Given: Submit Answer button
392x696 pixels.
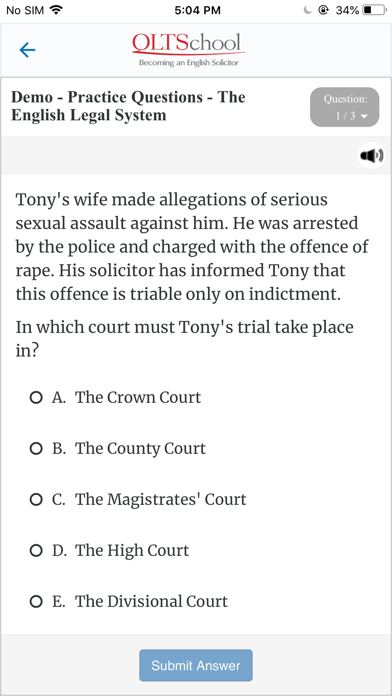Looking at the screenshot, I should (196, 665).
